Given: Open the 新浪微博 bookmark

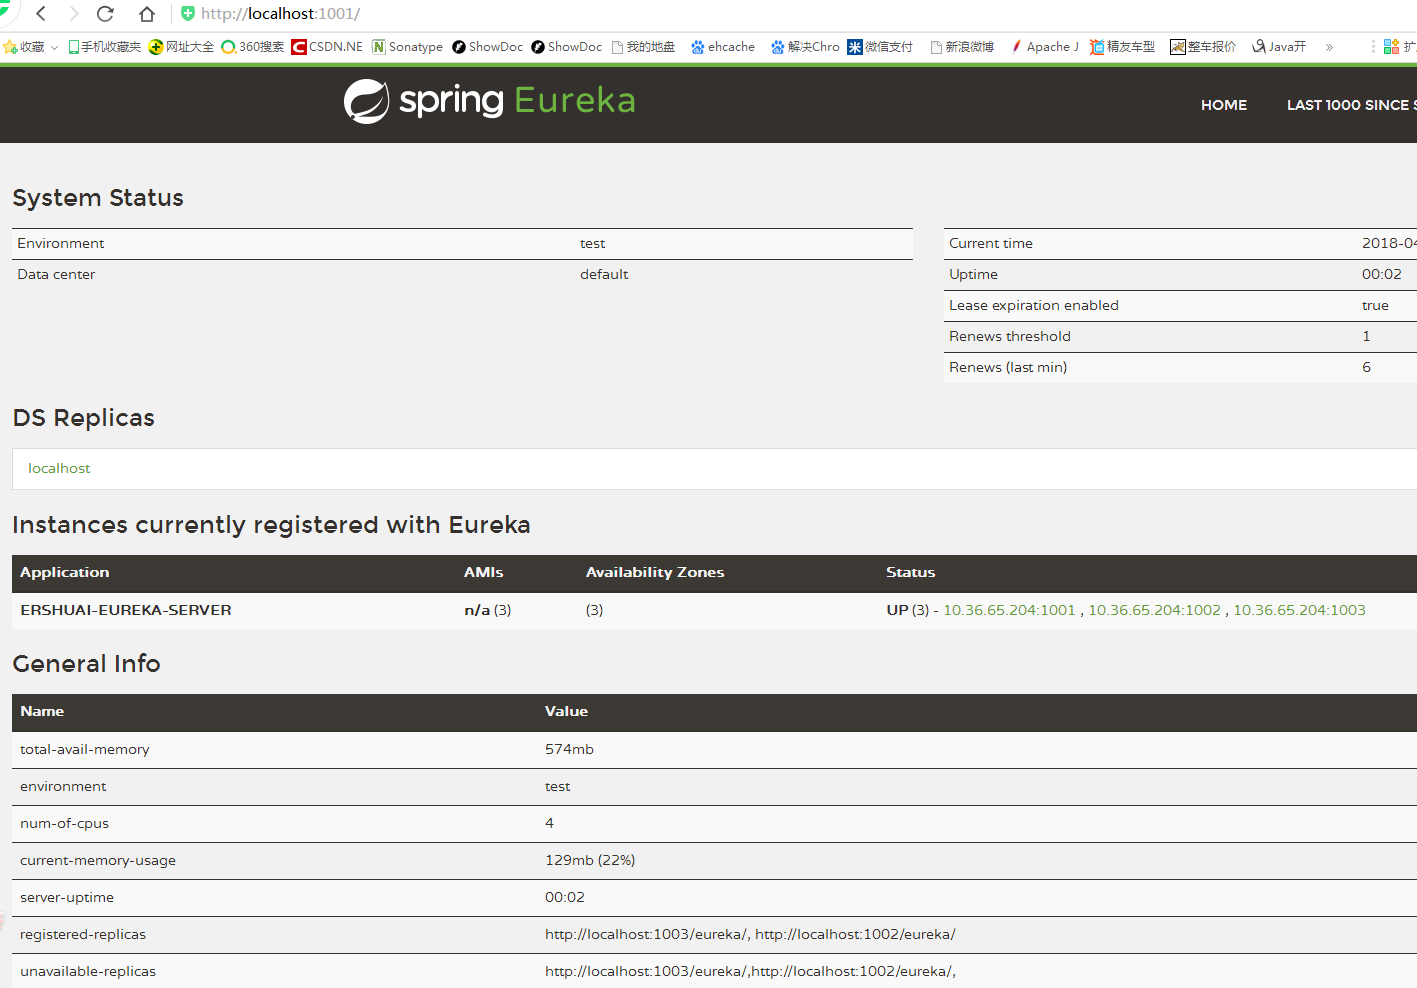Looking at the screenshot, I should coord(962,47).
